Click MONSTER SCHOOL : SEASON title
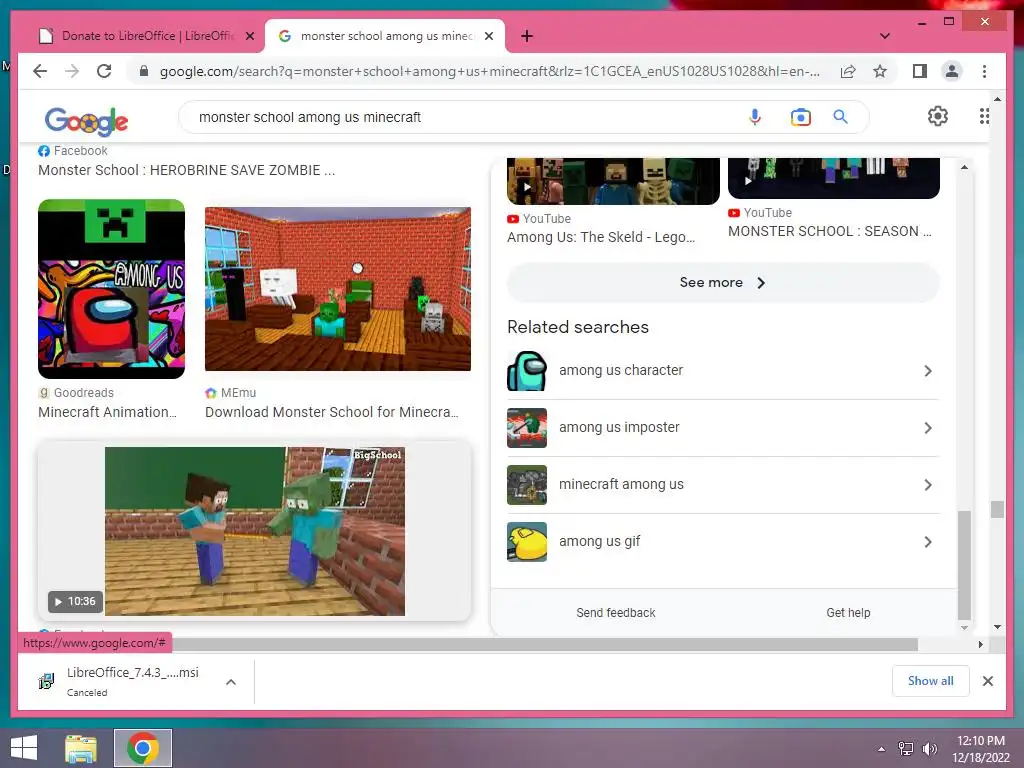The height and width of the screenshot is (768, 1024). click(829, 231)
